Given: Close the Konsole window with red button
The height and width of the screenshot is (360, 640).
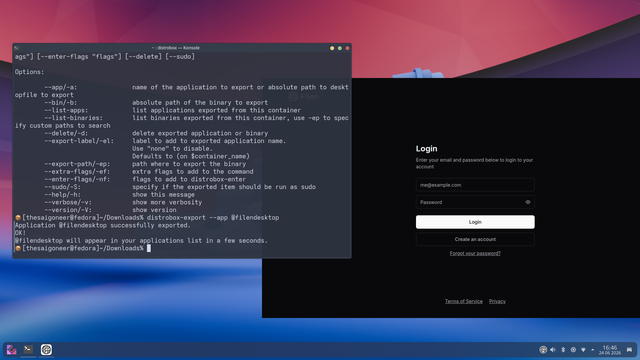Looking at the screenshot, I should [x=347, y=48].
